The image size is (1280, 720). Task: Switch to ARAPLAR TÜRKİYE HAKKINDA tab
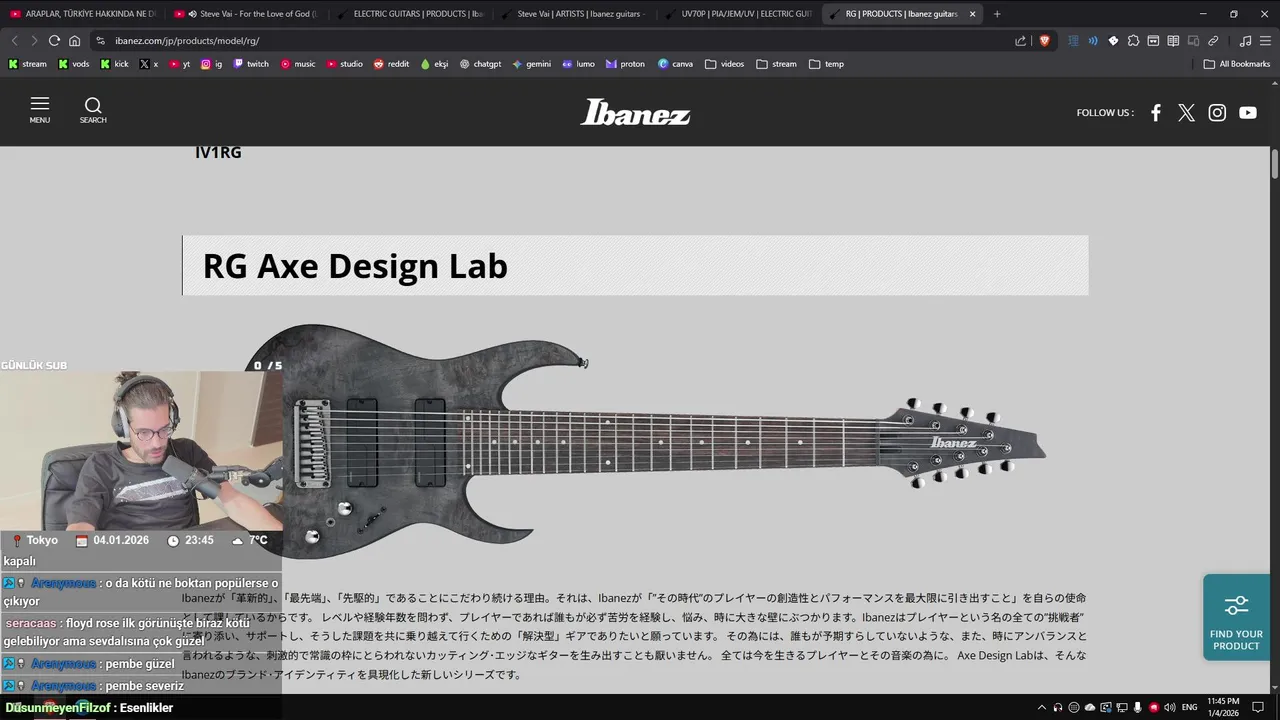(x=82, y=14)
